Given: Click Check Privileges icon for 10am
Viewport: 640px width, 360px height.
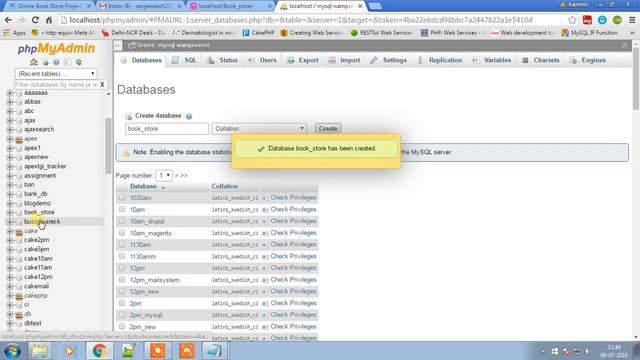Looking at the screenshot, I should click(264, 210).
